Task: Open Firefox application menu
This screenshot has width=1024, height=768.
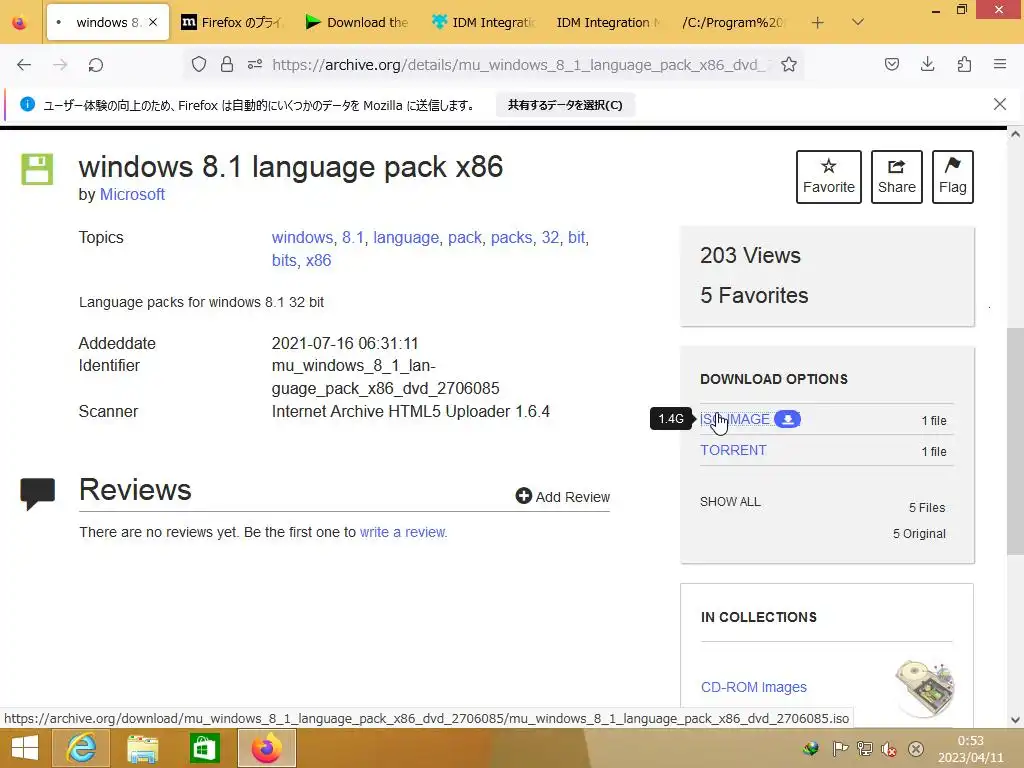Action: coord(1000,64)
